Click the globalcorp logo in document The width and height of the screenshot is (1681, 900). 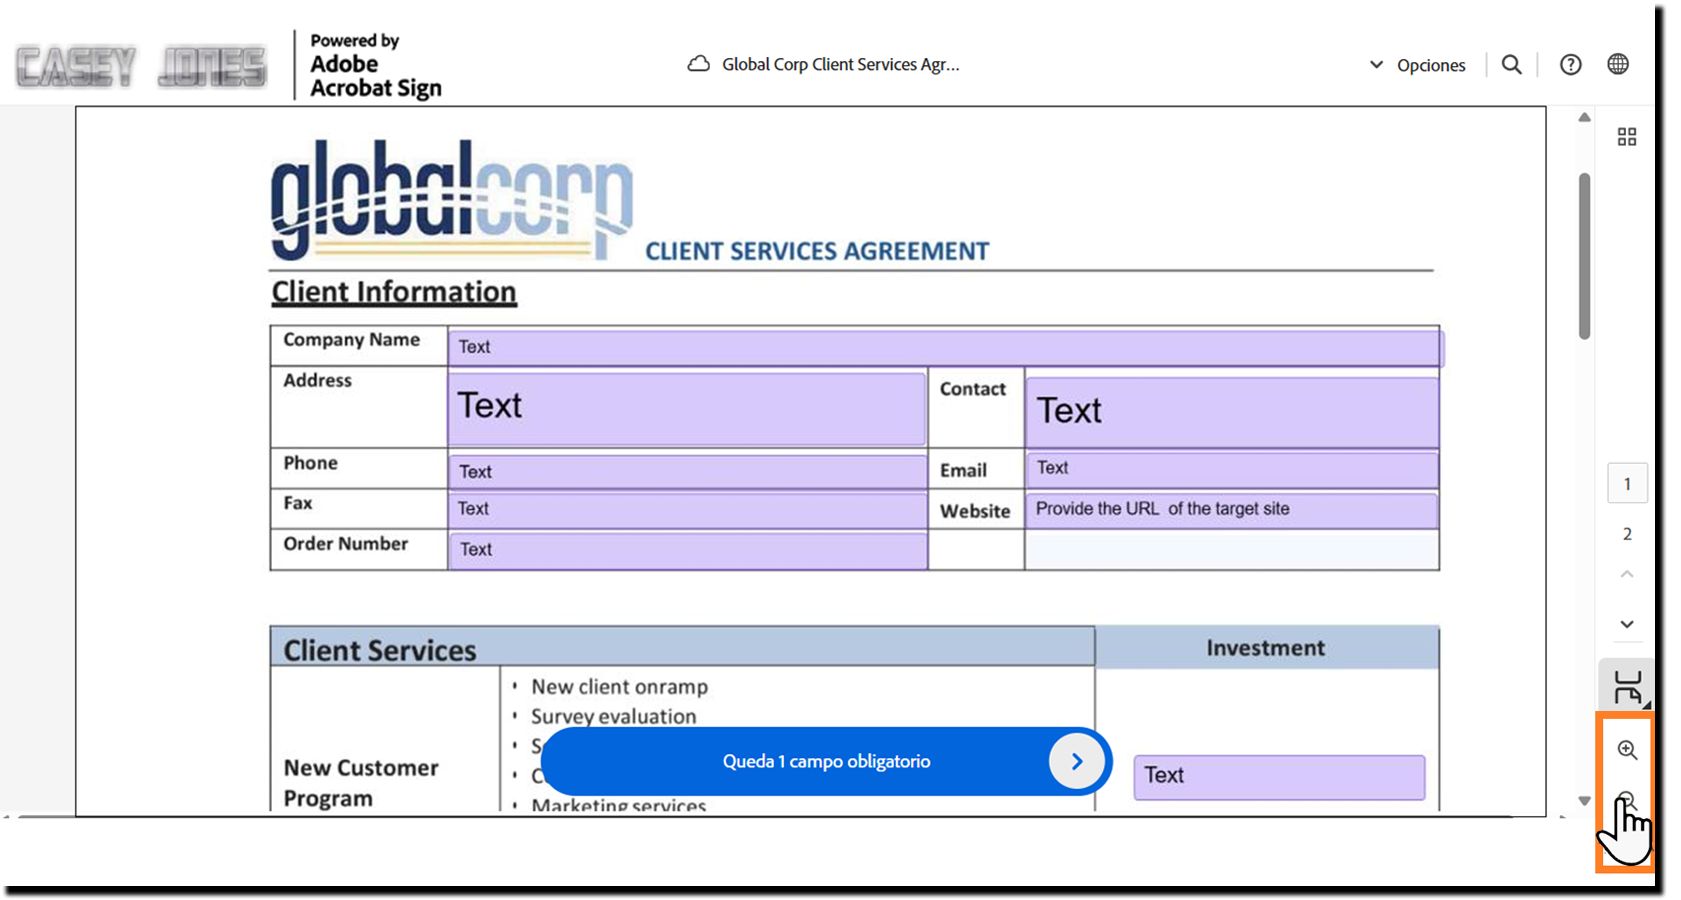tap(452, 200)
